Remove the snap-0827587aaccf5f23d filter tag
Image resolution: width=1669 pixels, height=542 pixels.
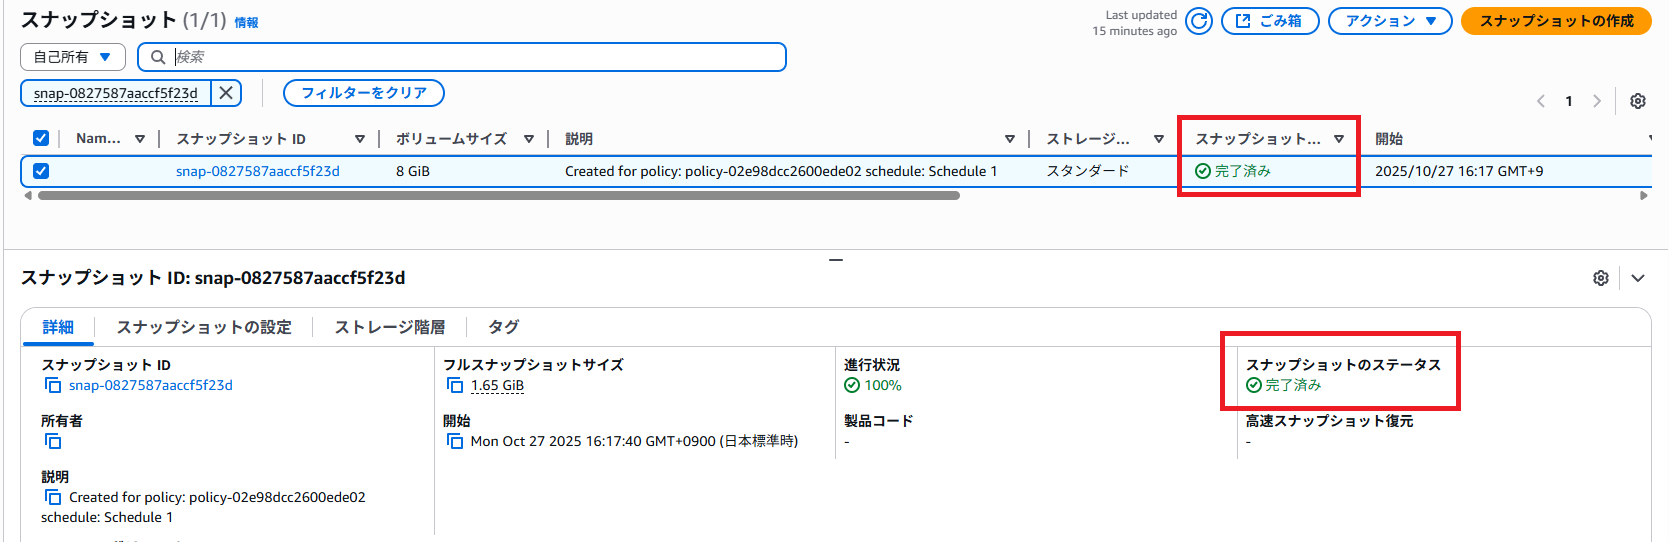tap(226, 93)
